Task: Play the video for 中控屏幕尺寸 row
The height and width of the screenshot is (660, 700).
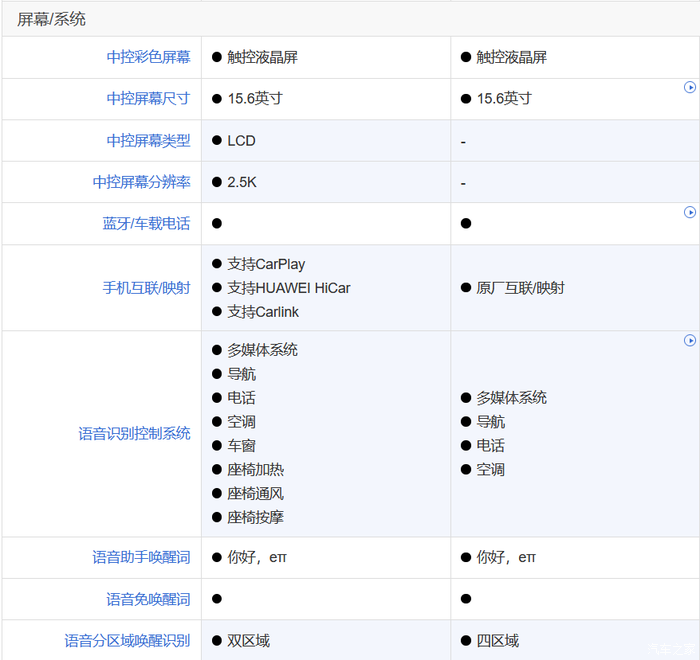Action: (689, 88)
